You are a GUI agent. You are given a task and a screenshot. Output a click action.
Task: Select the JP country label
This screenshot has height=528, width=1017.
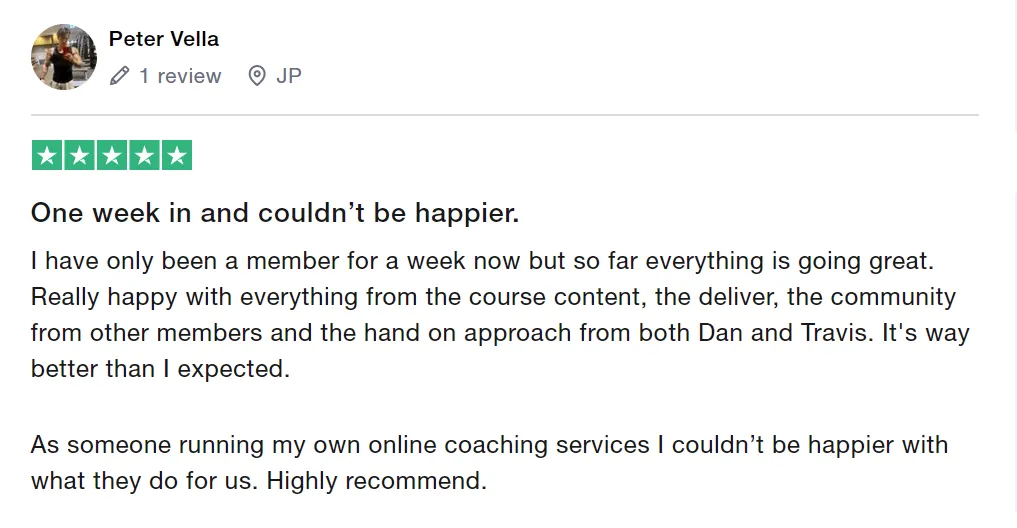(289, 76)
